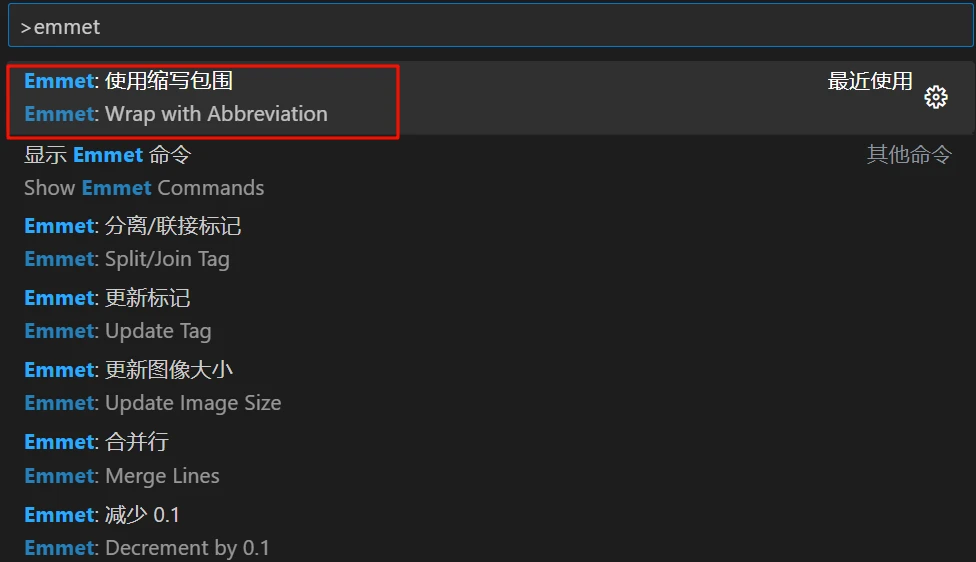Viewport: 976px width, 562px height.
Task: Click the '>' prefix in command input
Action: point(26,27)
